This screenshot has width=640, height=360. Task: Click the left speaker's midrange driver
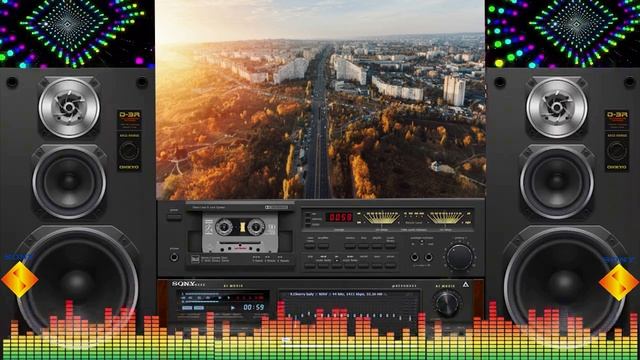pos(69,182)
